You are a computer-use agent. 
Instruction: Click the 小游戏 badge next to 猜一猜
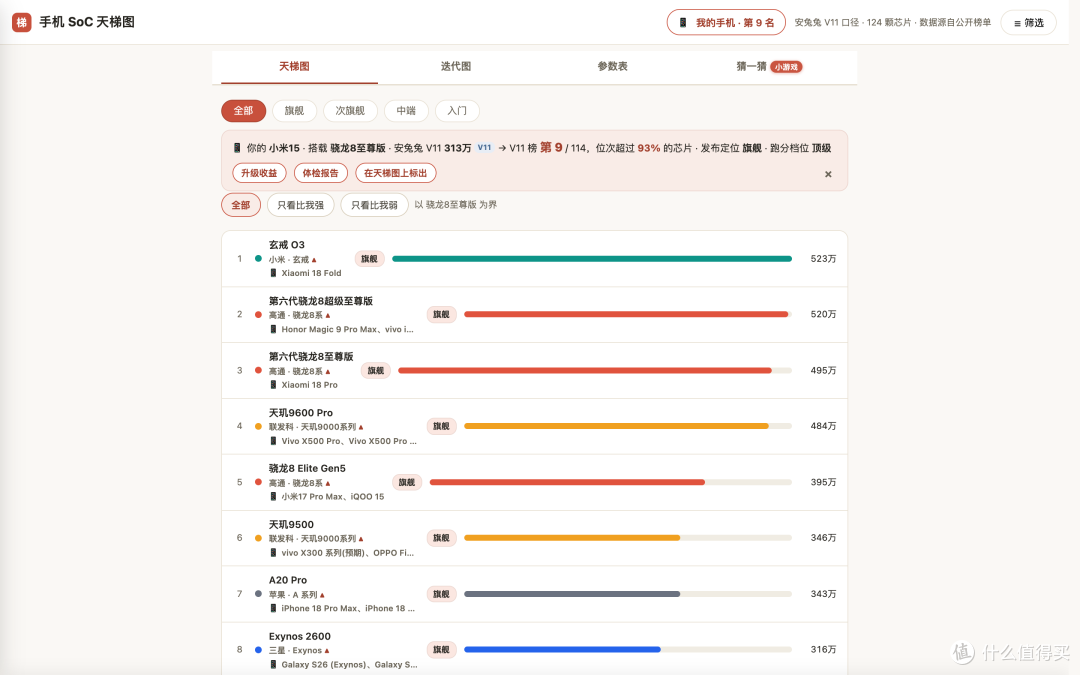(x=786, y=67)
